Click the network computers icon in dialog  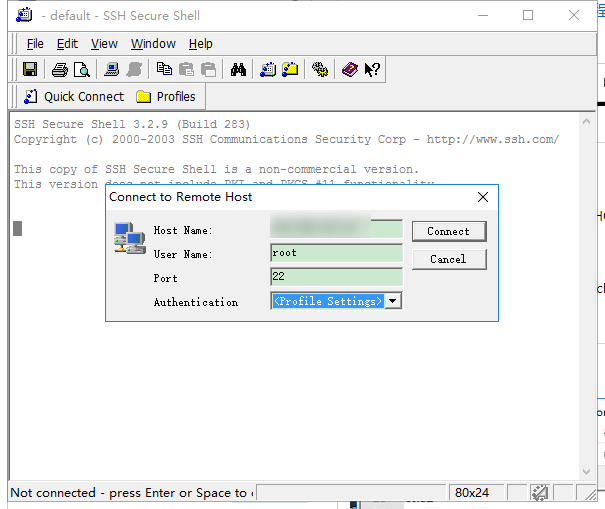130,238
